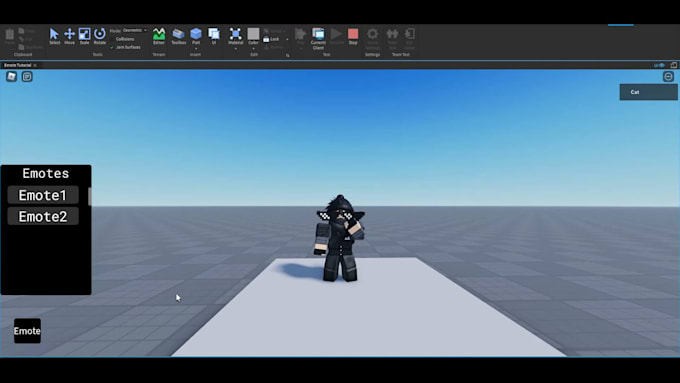680x383 pixels.
Task: Click the Lock tool
Action: [271, 39]
